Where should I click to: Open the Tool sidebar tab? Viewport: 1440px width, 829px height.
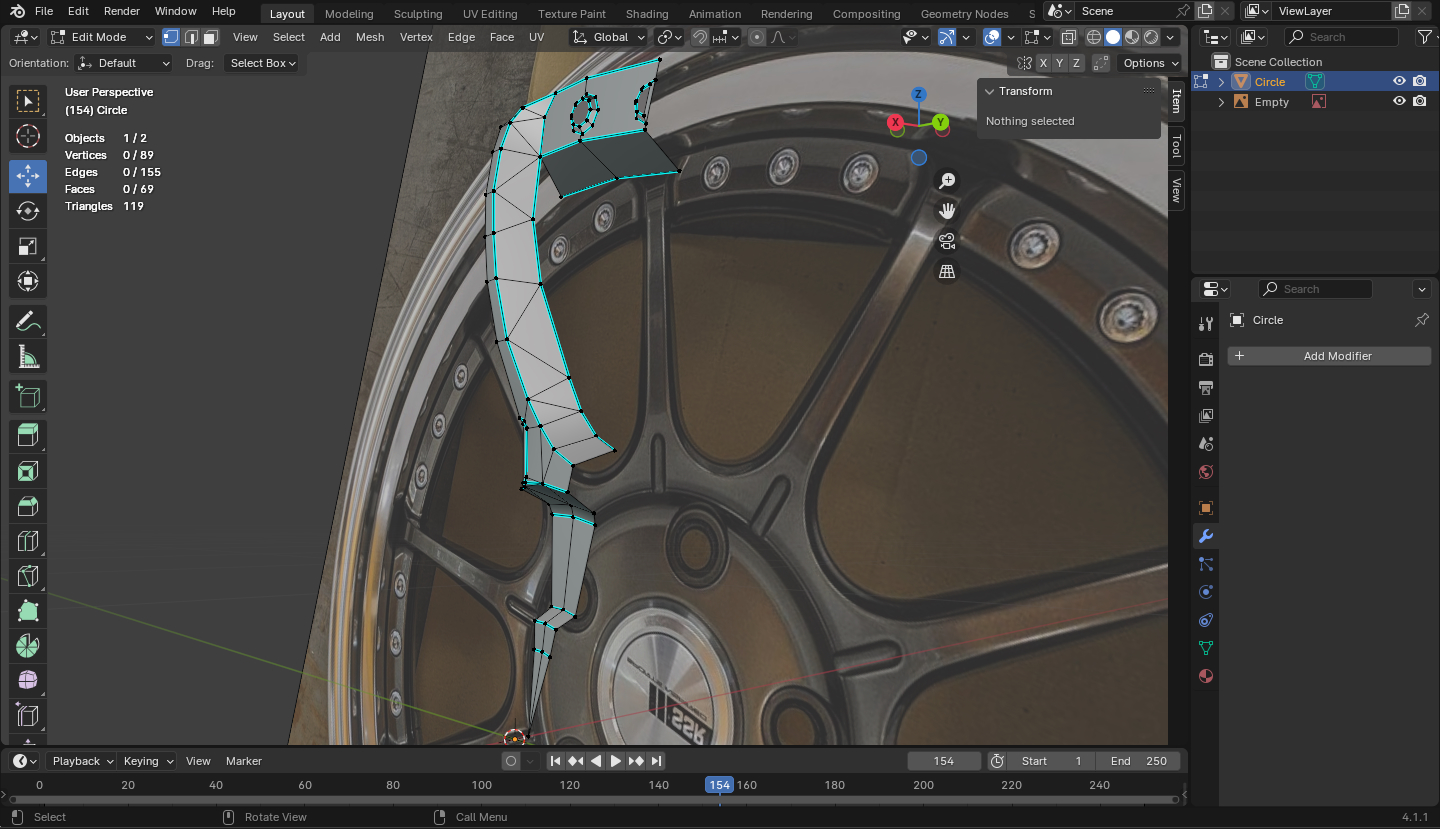[x=1176, y=146]
